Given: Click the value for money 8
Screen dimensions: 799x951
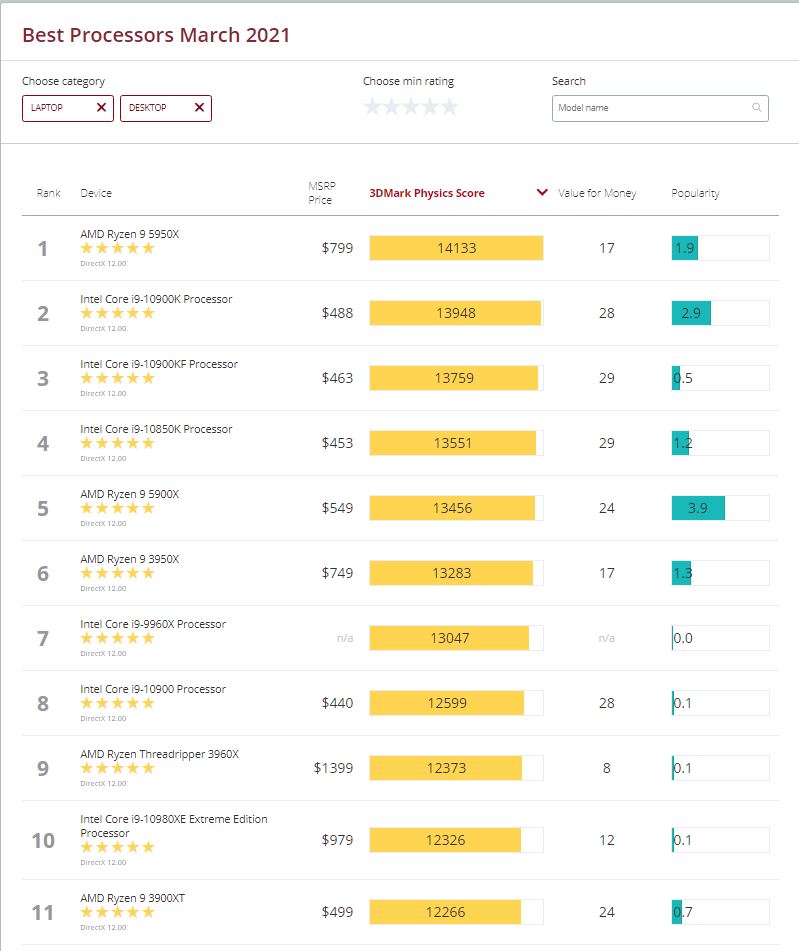Looking at the screenshot, I should [x=606, y=768].
